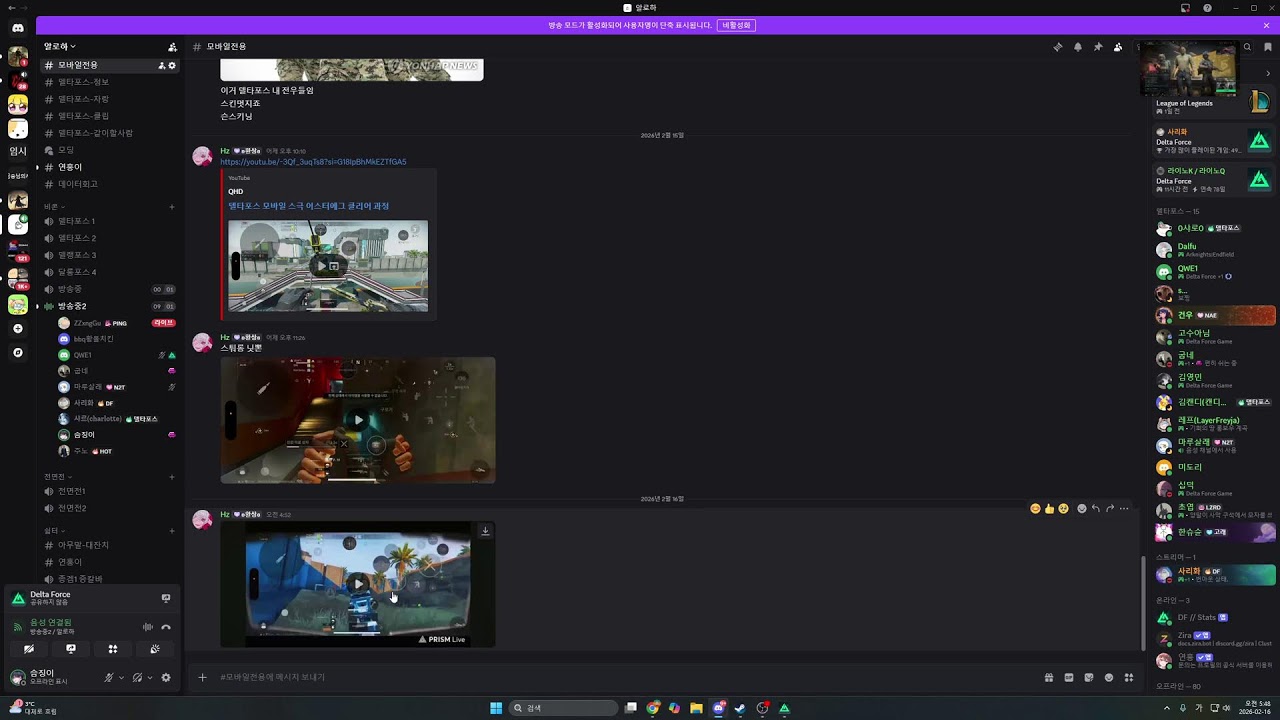Open Chrome from the Windows taskbar
Viewport: 1280px width, 720px height.
tap(653, 708)
